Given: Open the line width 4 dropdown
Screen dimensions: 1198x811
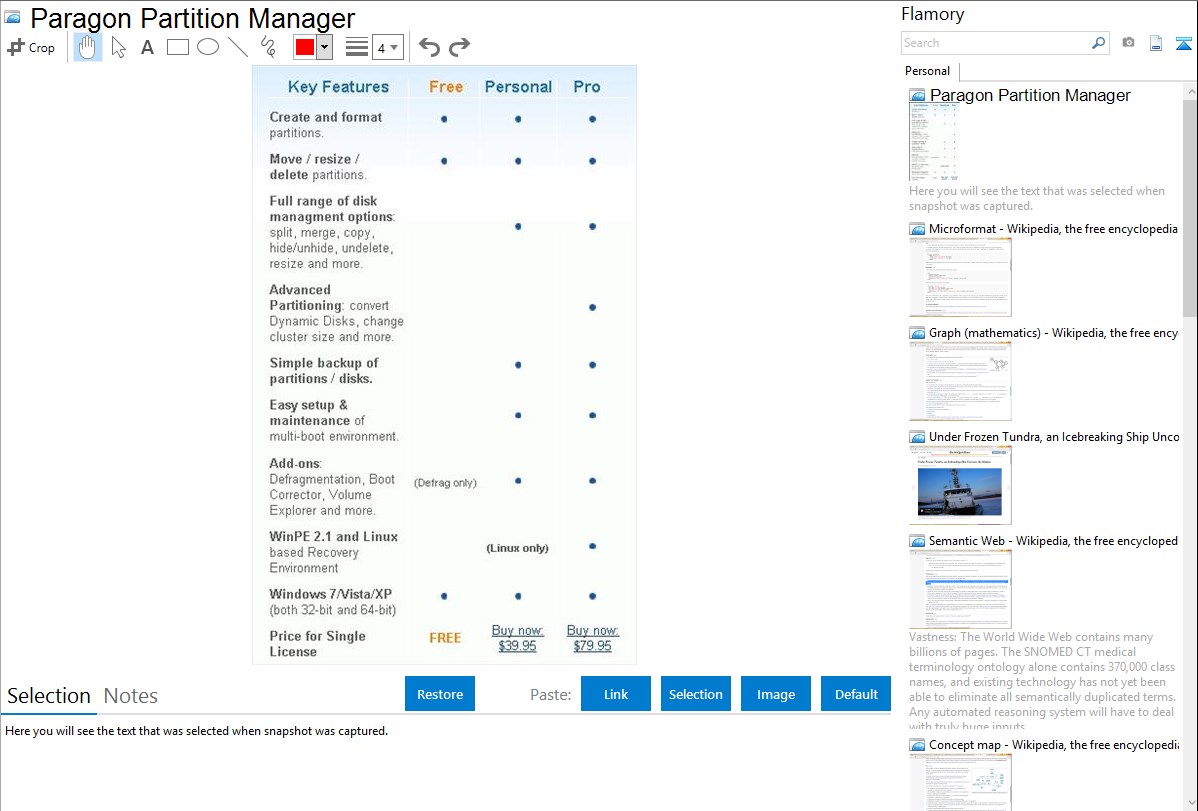Looking at the screenshot, I should click(388, 47).
